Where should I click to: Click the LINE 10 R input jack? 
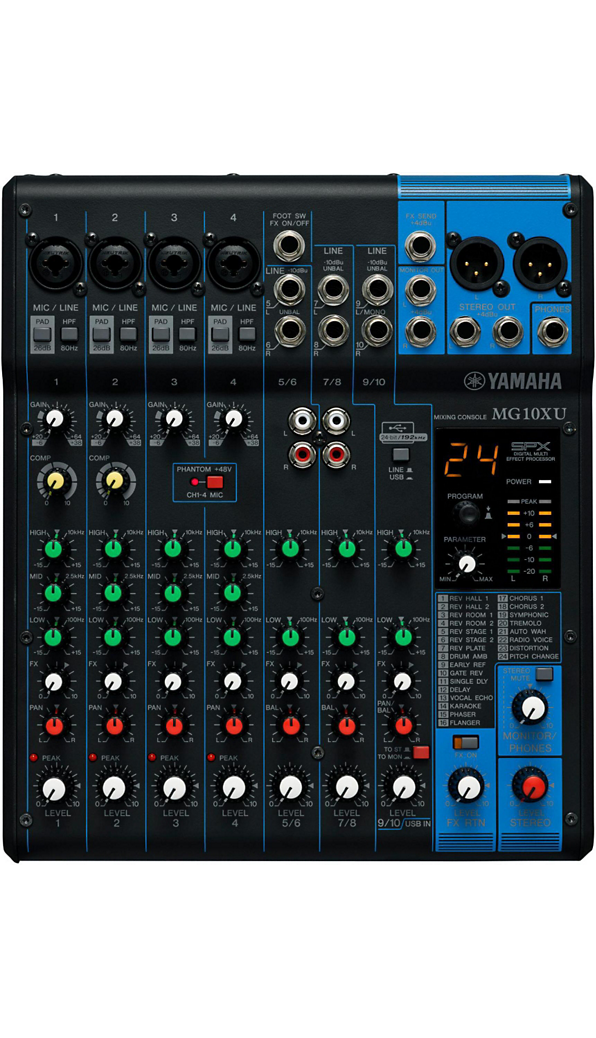377,332
